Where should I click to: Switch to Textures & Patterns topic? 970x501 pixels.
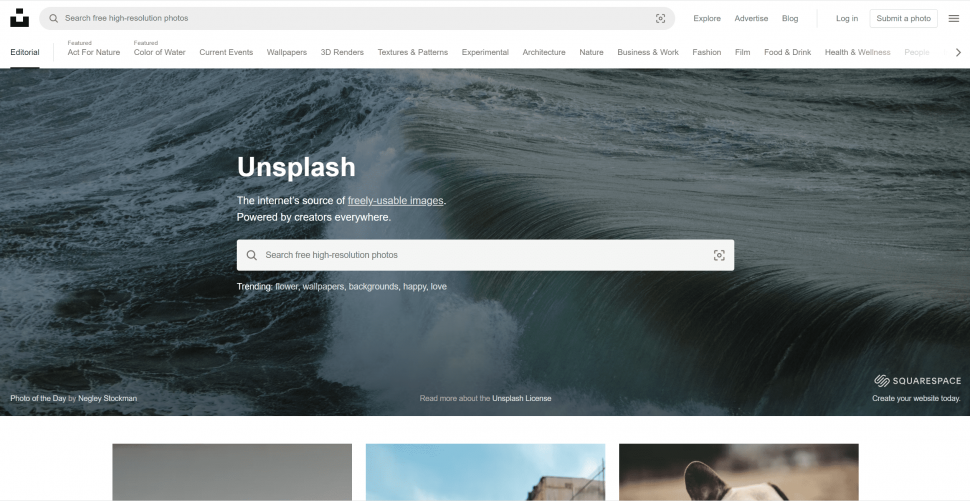413,52
